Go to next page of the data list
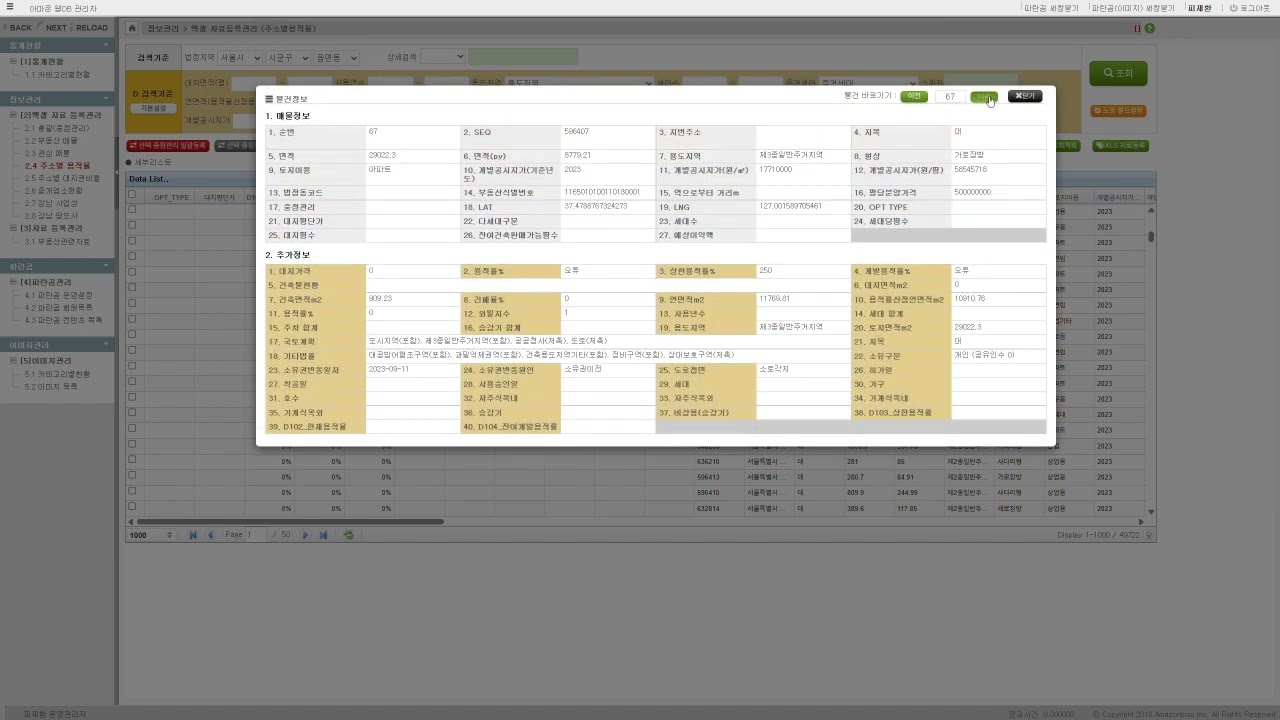The width and height of the screenshot is (1280, 720). coord(306,535)
